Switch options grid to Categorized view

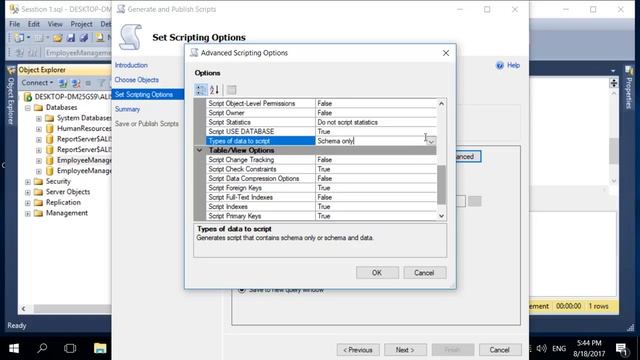[201, 89]
